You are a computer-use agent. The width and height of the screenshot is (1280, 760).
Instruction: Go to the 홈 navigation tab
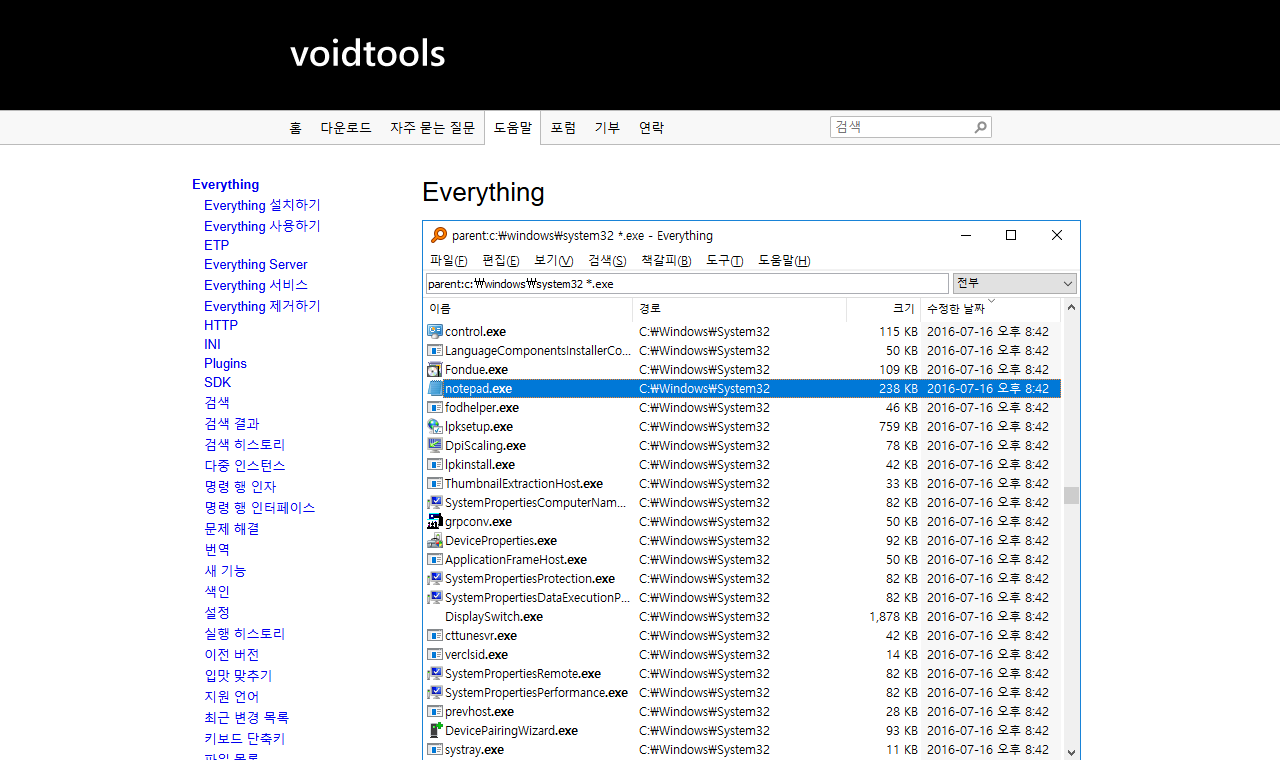[295, 127]
